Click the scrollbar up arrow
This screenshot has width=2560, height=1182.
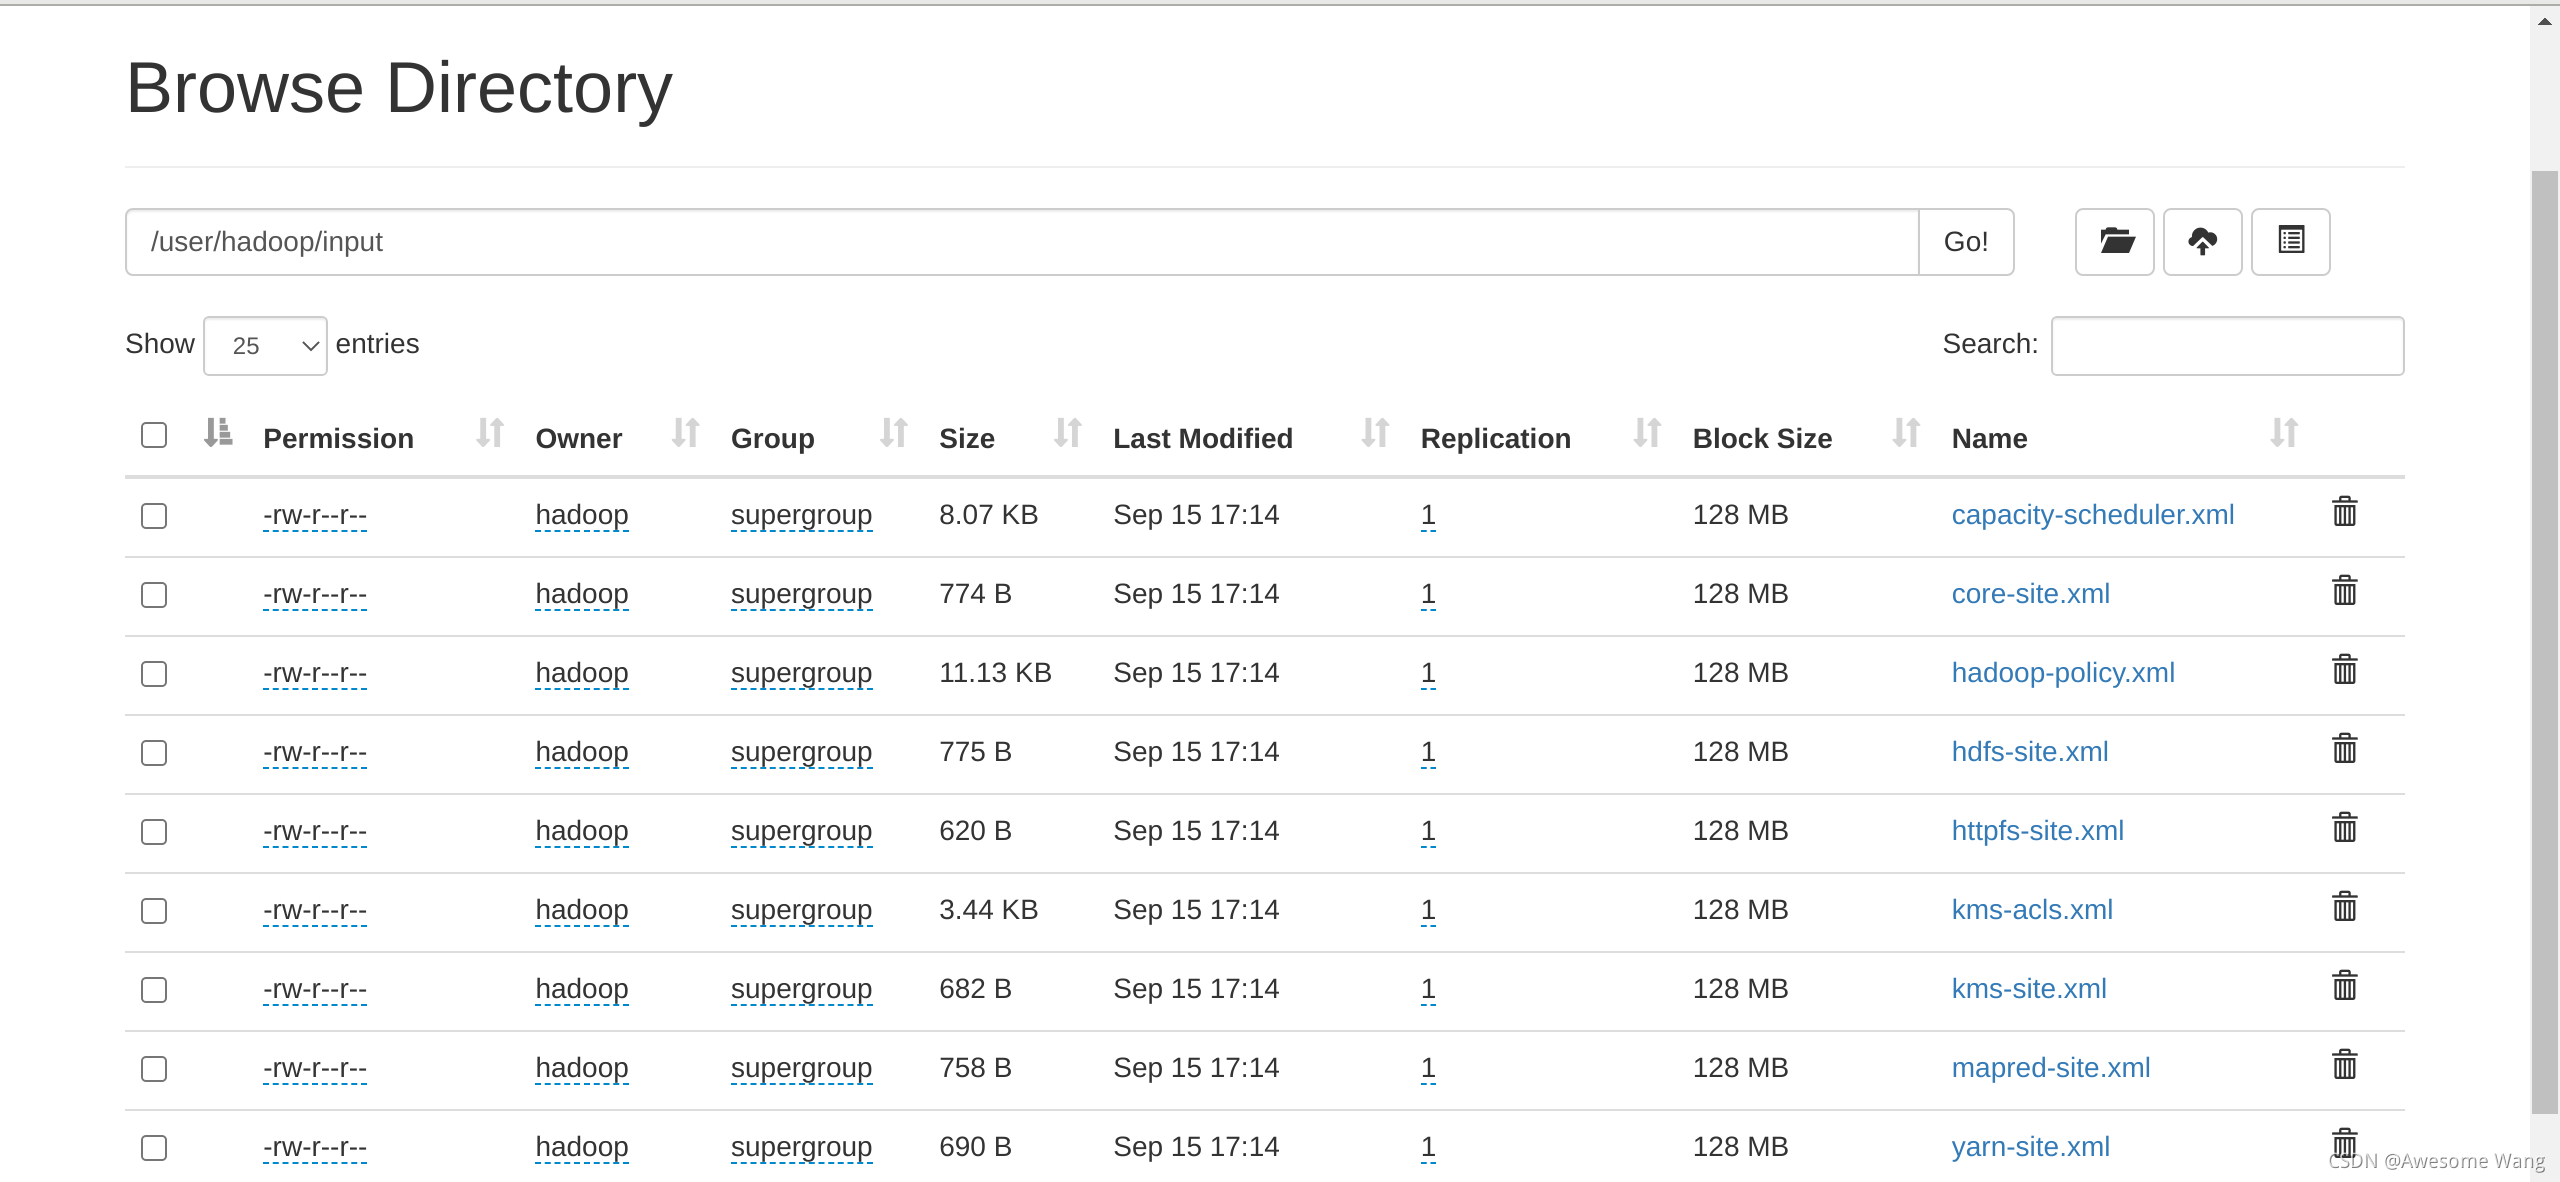coord(2544,21)
